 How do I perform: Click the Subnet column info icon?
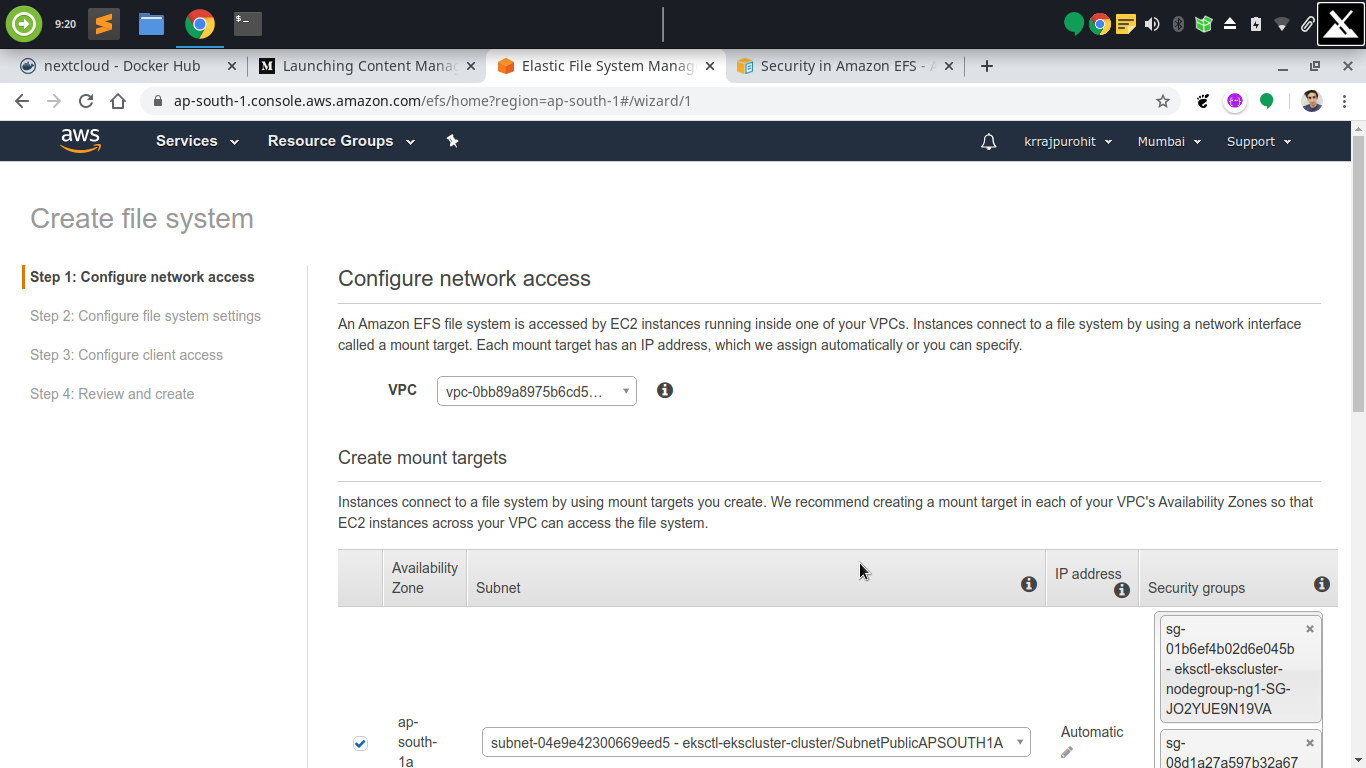click(1029, 584)
